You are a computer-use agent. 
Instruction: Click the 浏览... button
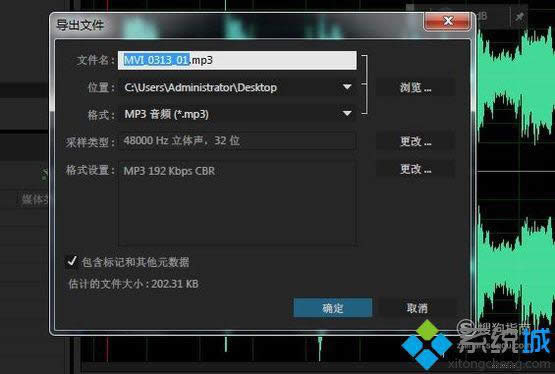[415, 87]
